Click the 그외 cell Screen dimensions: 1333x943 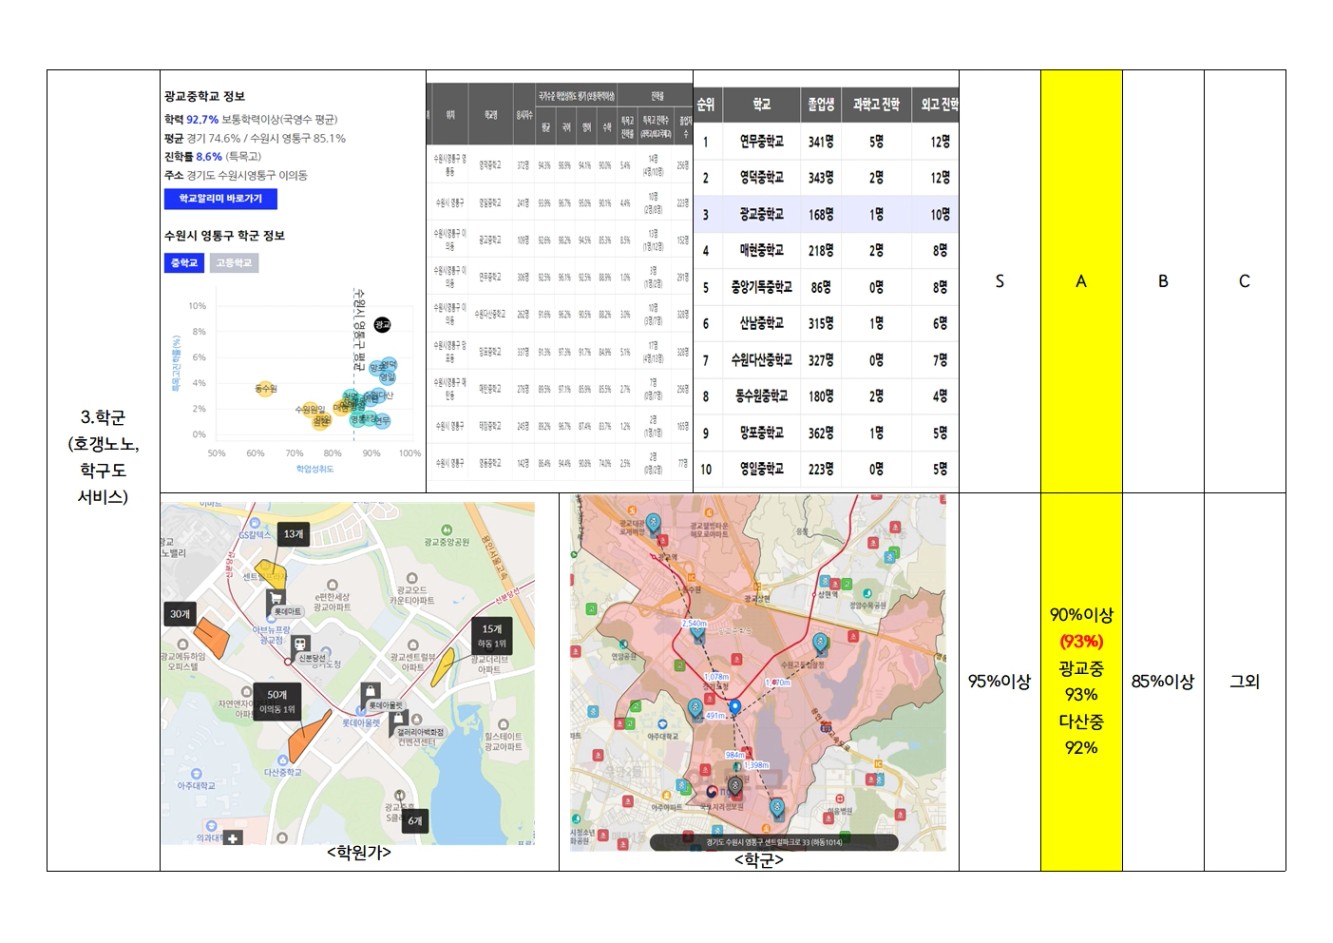point(1245,682)
